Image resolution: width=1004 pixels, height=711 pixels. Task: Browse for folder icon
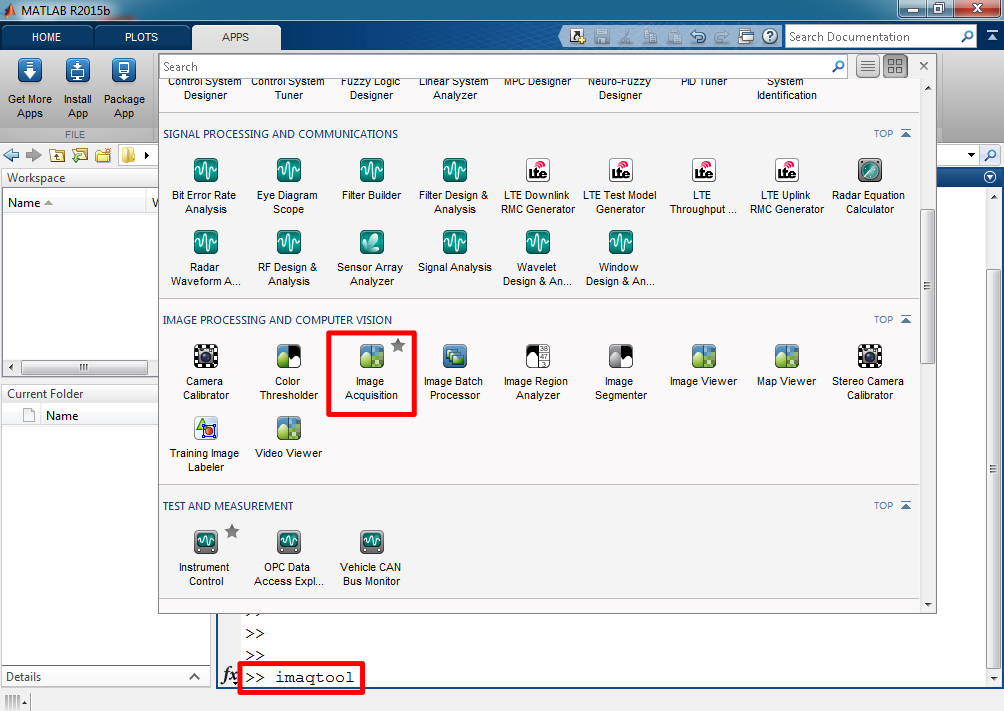tap(79, 155)
